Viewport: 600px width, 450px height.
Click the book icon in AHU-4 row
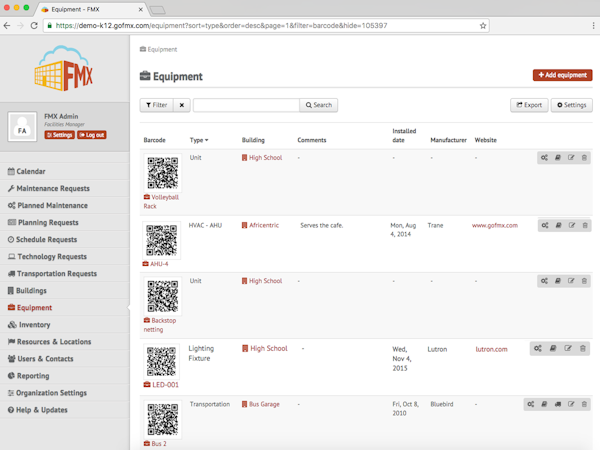click(558, 225)
